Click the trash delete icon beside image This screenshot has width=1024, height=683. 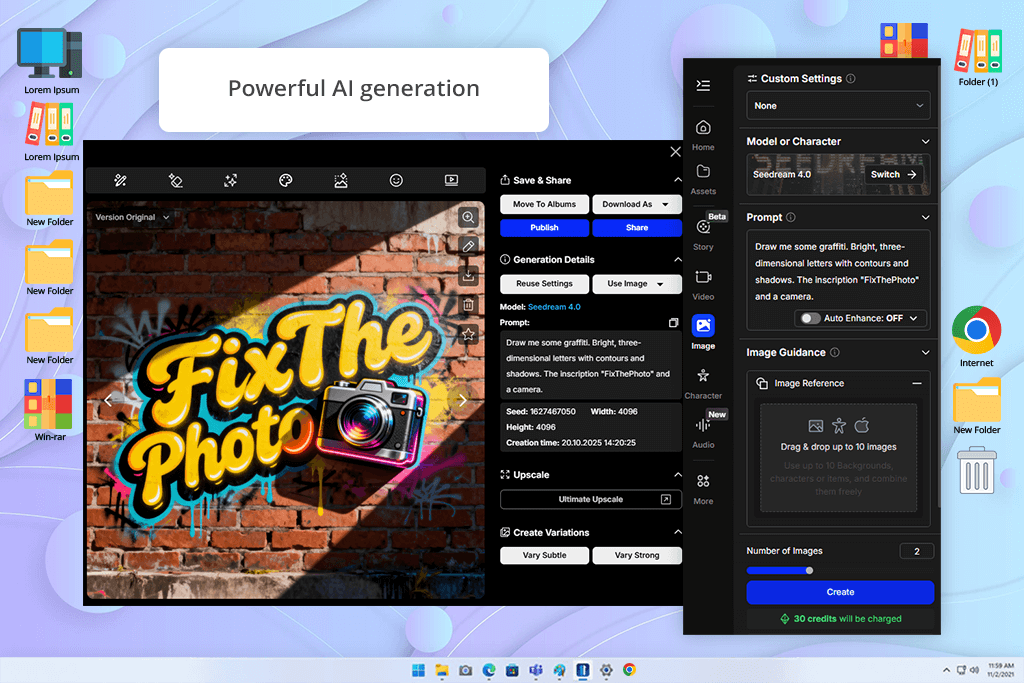(x=468, y=305)
